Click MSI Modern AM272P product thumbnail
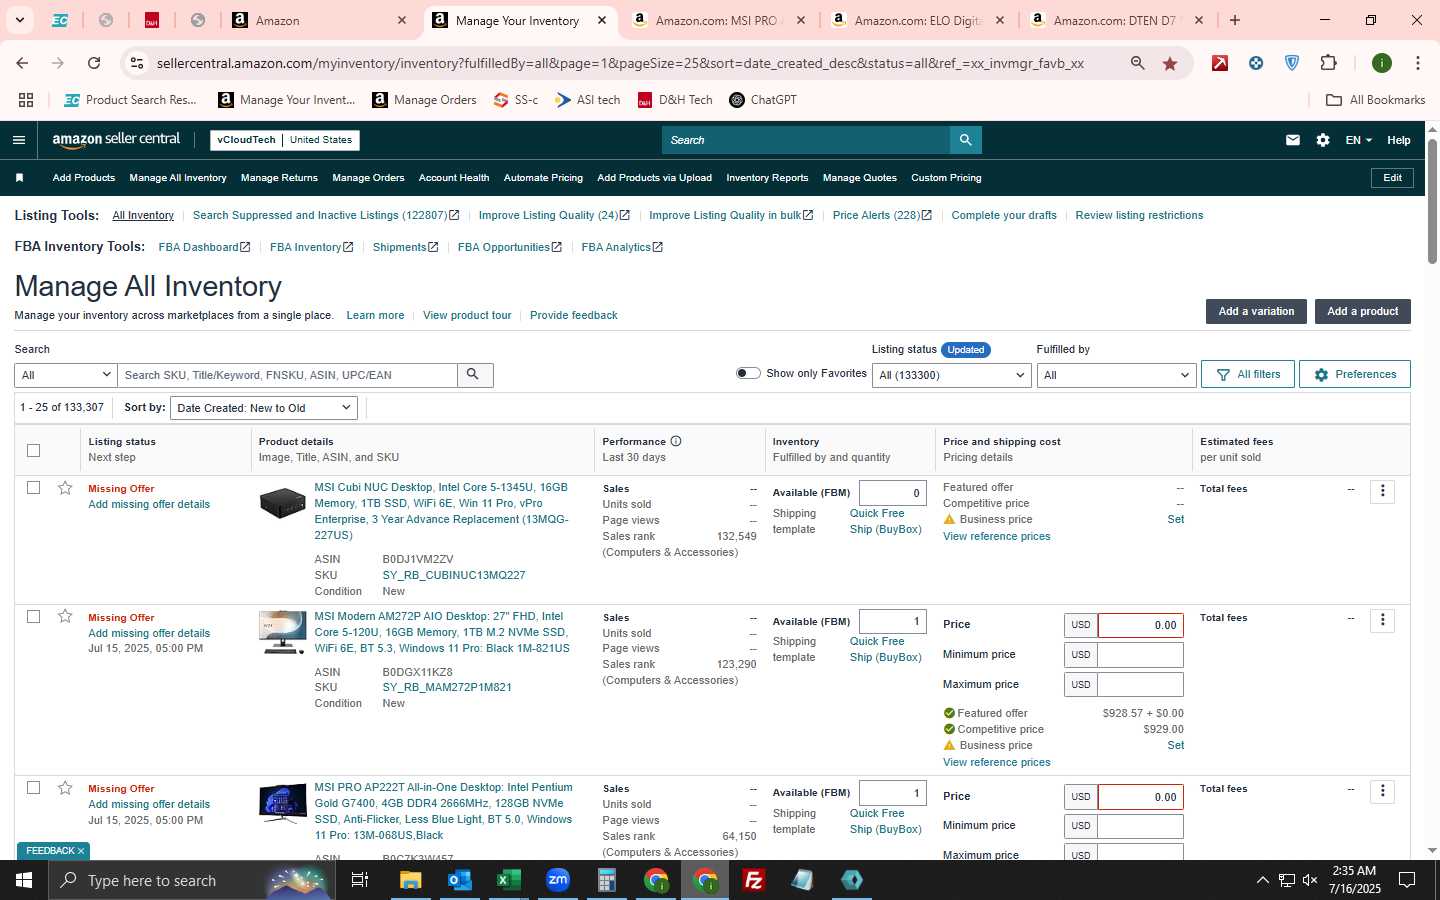The height and width of the screenshot is (900, 1440). 283,632
